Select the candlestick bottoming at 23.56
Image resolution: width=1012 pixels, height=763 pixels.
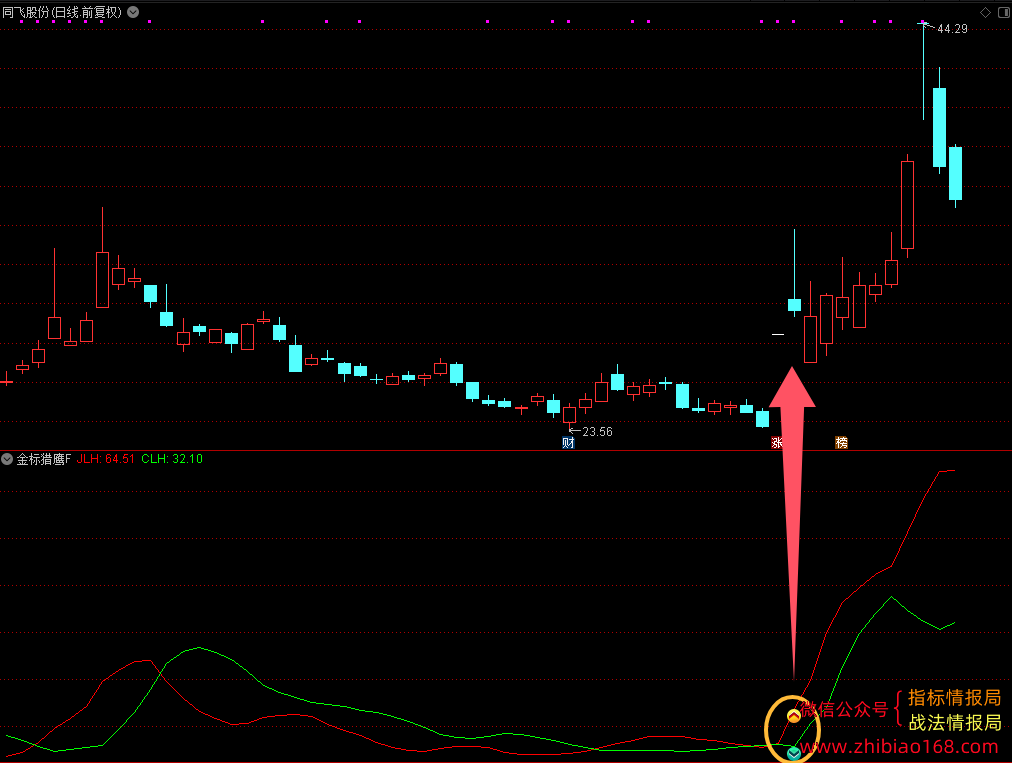pyautogui.click(x=569, y=414)
